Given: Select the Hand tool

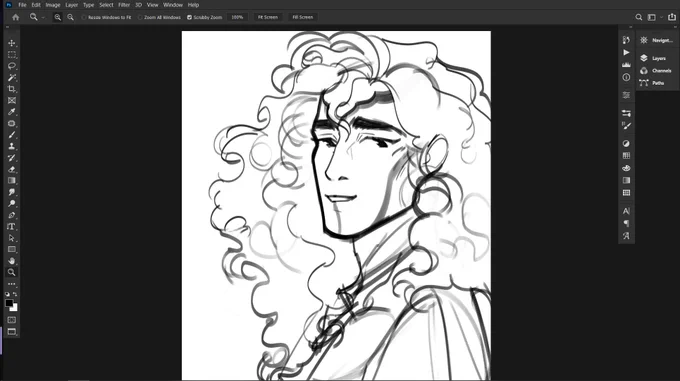Looking at the screenshot, I should click(12, 261).
